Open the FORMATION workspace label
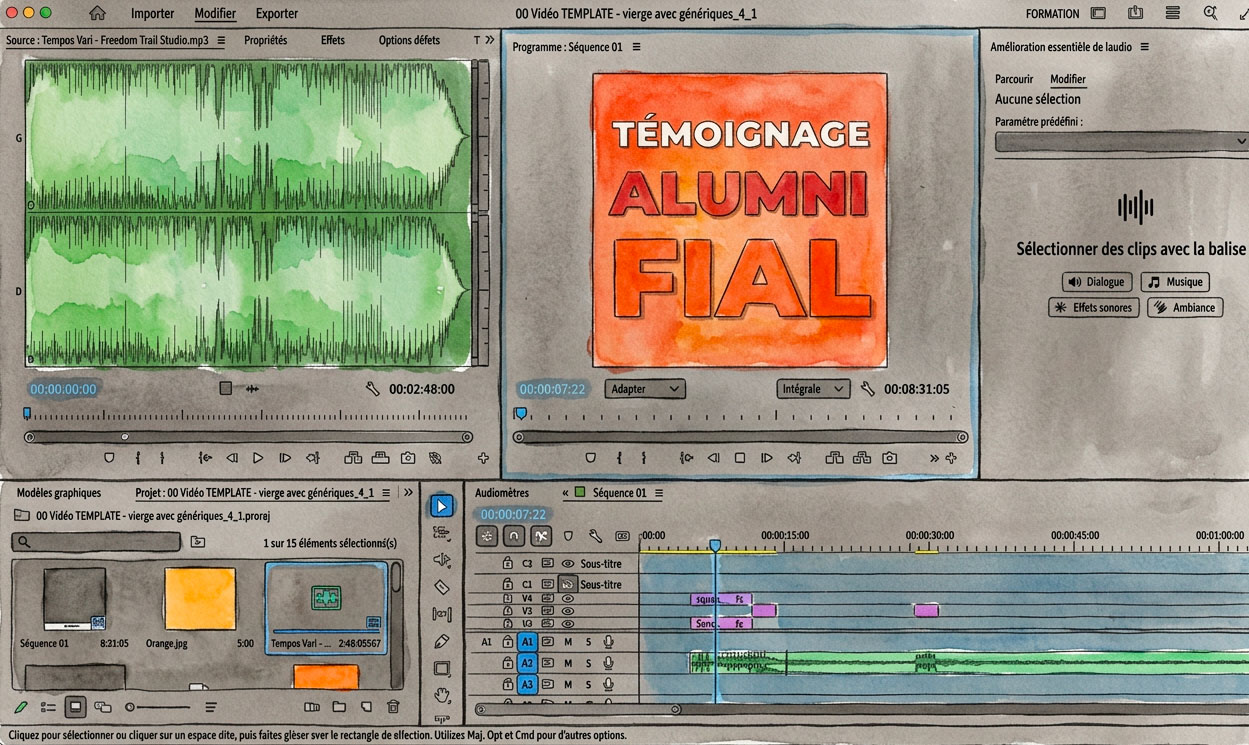This screenshot has width=1249, height=745. pos(1052,13)
